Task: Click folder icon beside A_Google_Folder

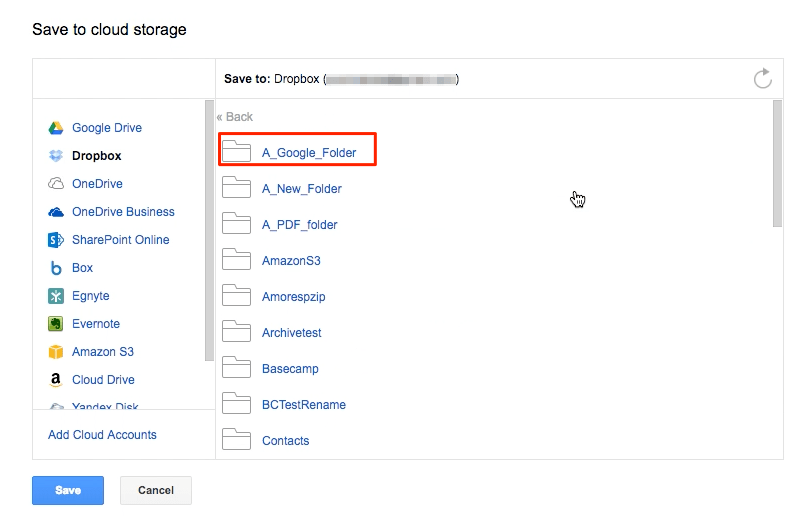Action: click(236, 151)
